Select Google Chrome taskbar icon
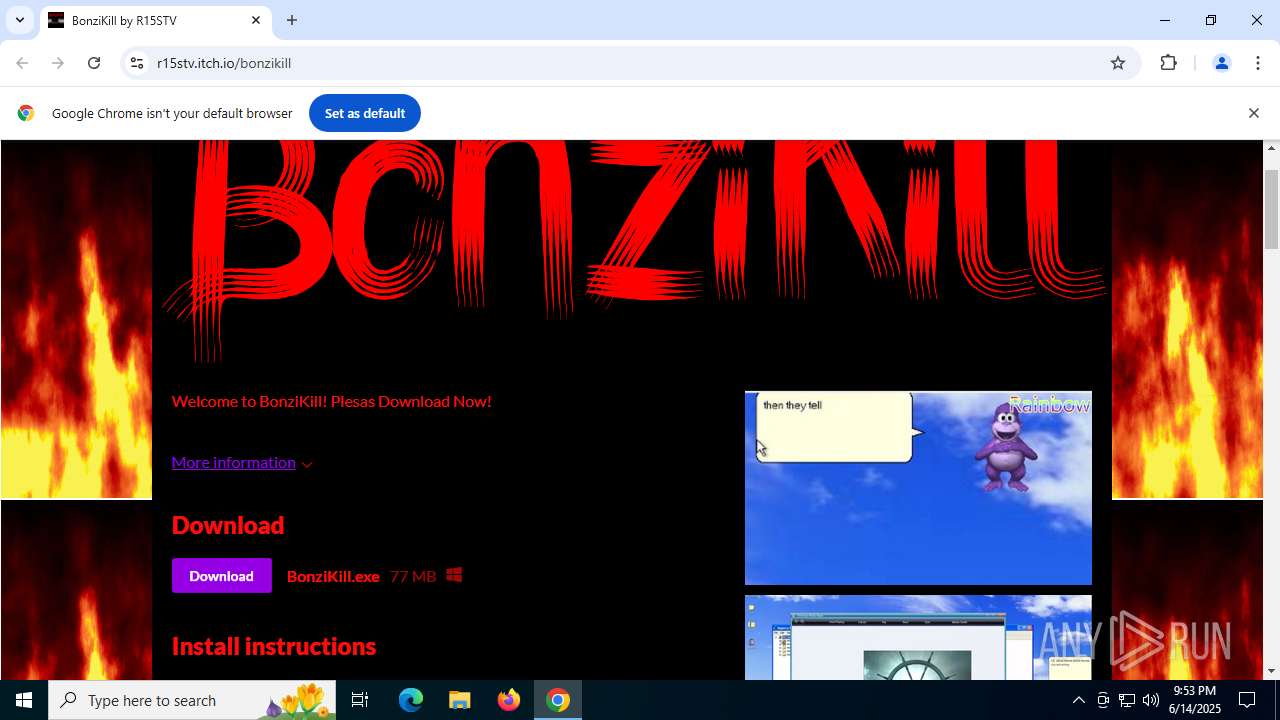 point(558,700)
